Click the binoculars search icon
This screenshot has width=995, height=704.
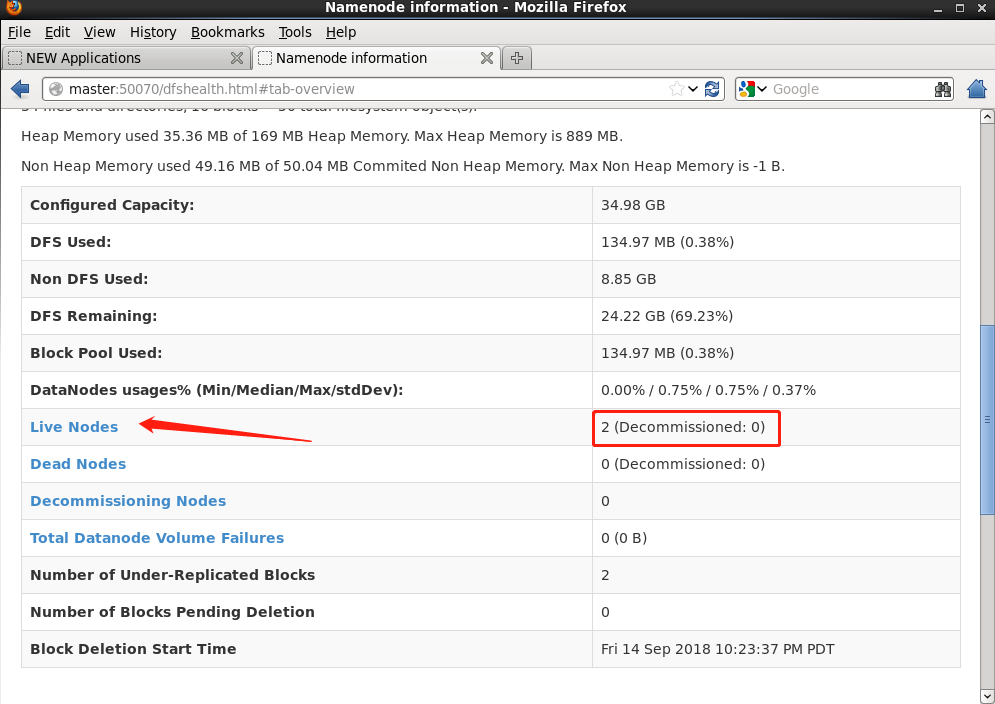(943, 90)
